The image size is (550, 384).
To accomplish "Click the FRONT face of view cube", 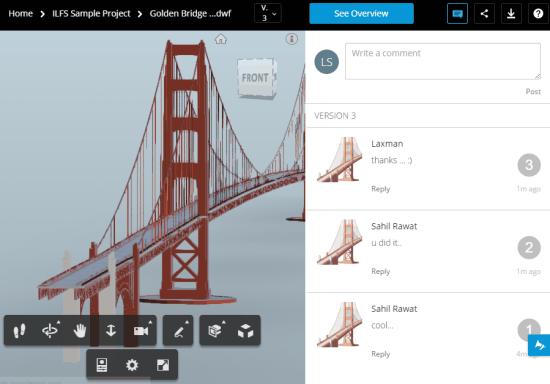I will click(255, 78).
